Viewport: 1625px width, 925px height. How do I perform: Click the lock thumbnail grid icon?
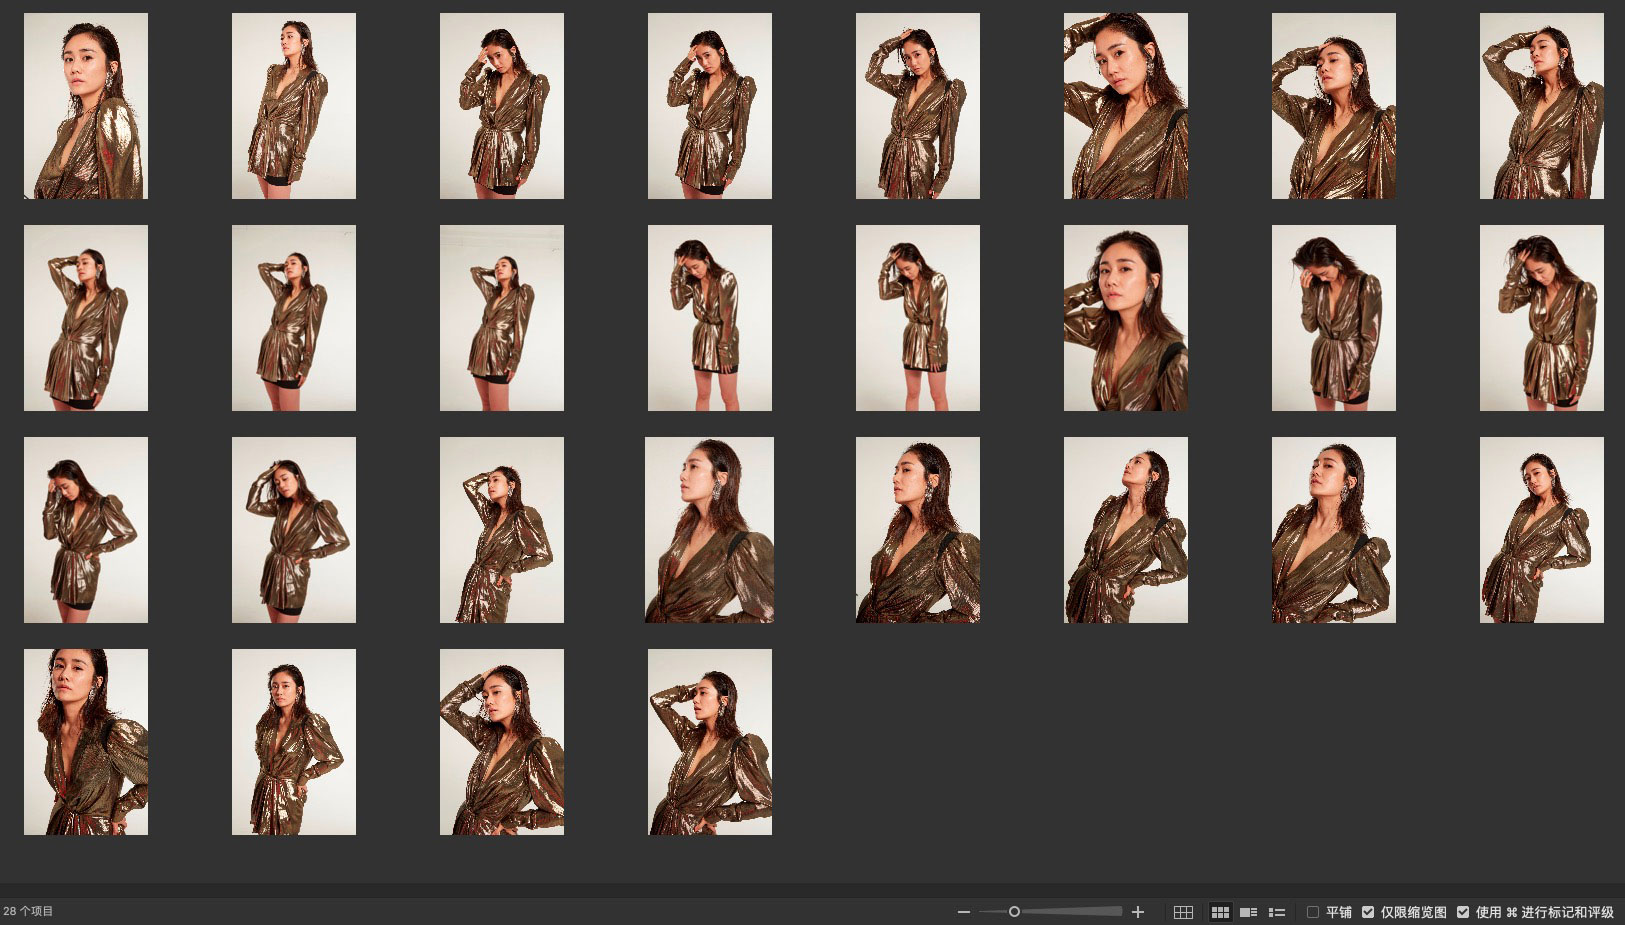[x=1183, y=912]
